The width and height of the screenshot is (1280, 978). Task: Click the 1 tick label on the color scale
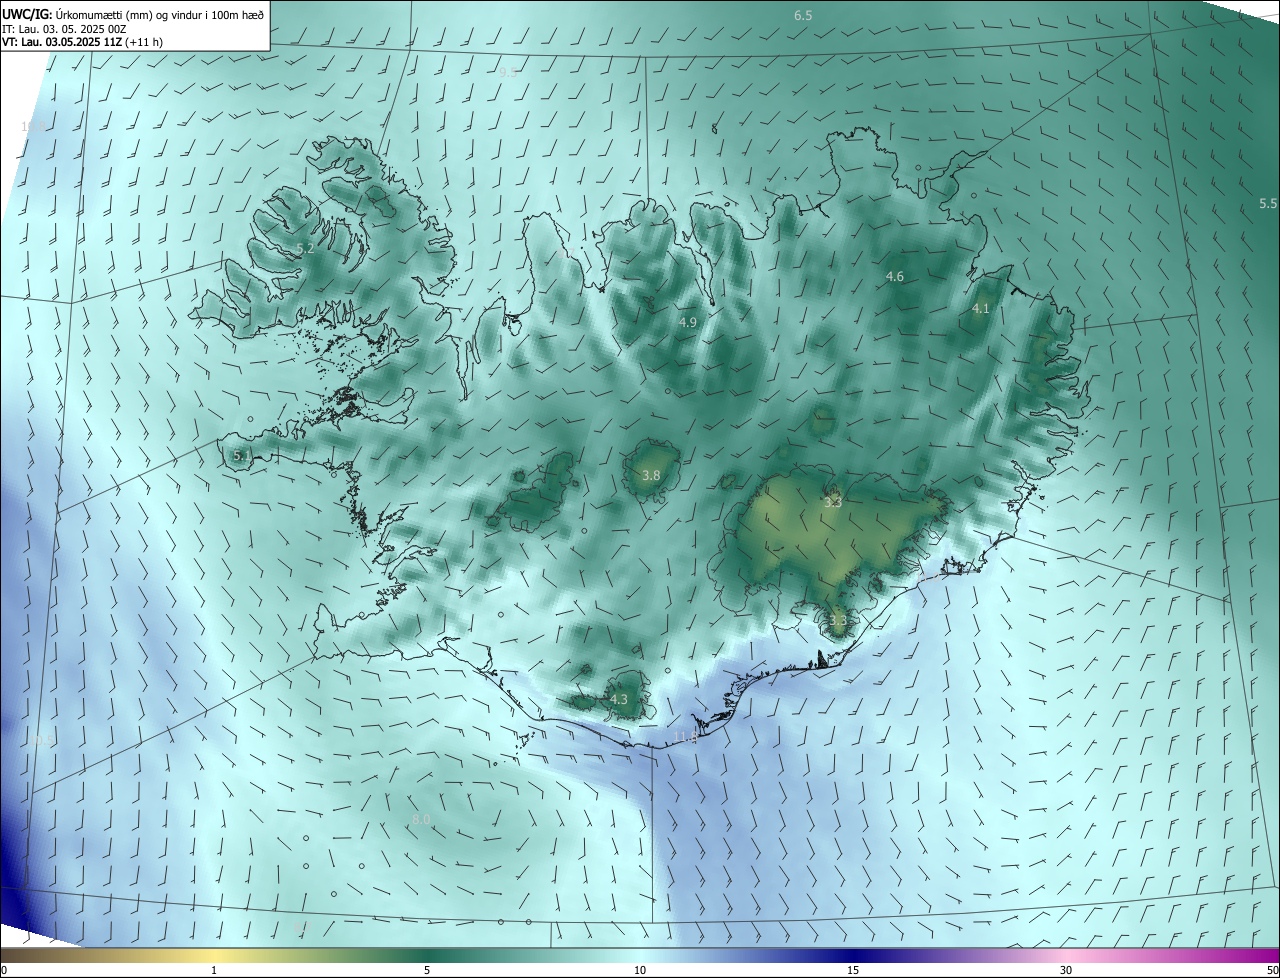pyautogui.click(x=214, y=970)
